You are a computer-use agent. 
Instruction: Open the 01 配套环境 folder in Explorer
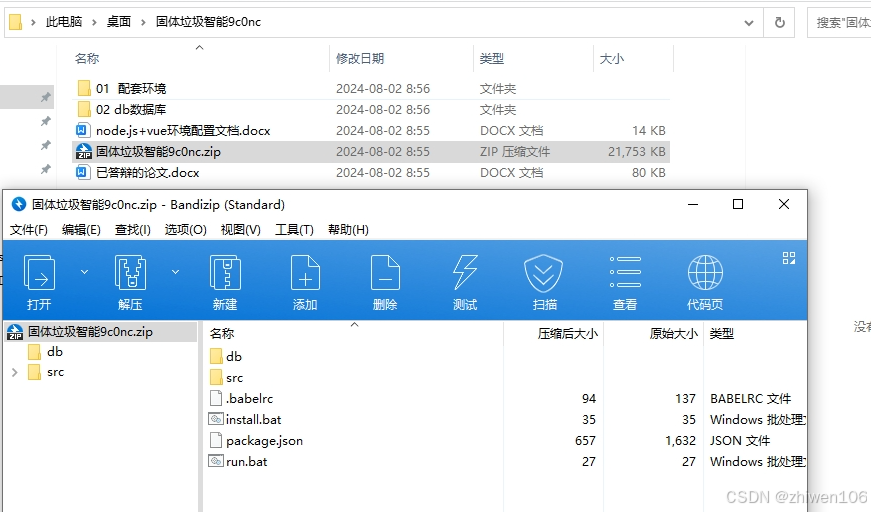(131, 89)
